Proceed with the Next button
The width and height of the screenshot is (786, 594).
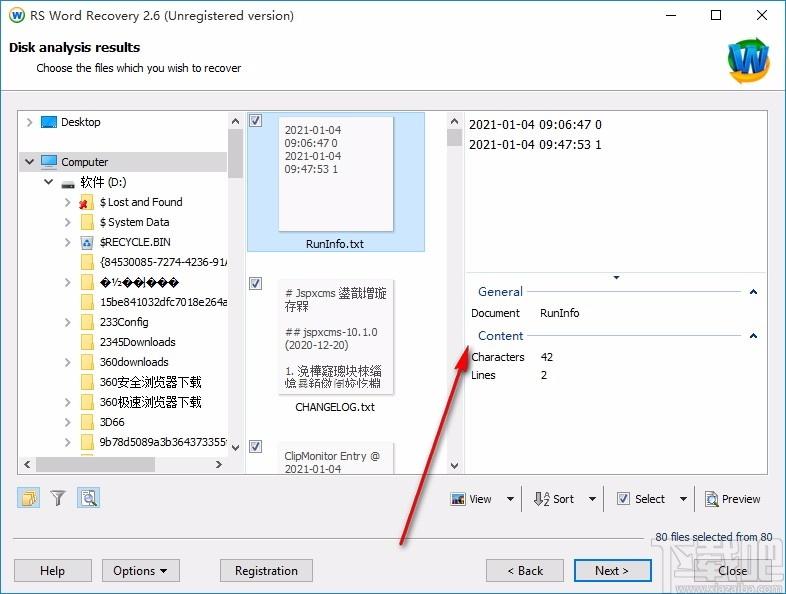tap(612, 570)
